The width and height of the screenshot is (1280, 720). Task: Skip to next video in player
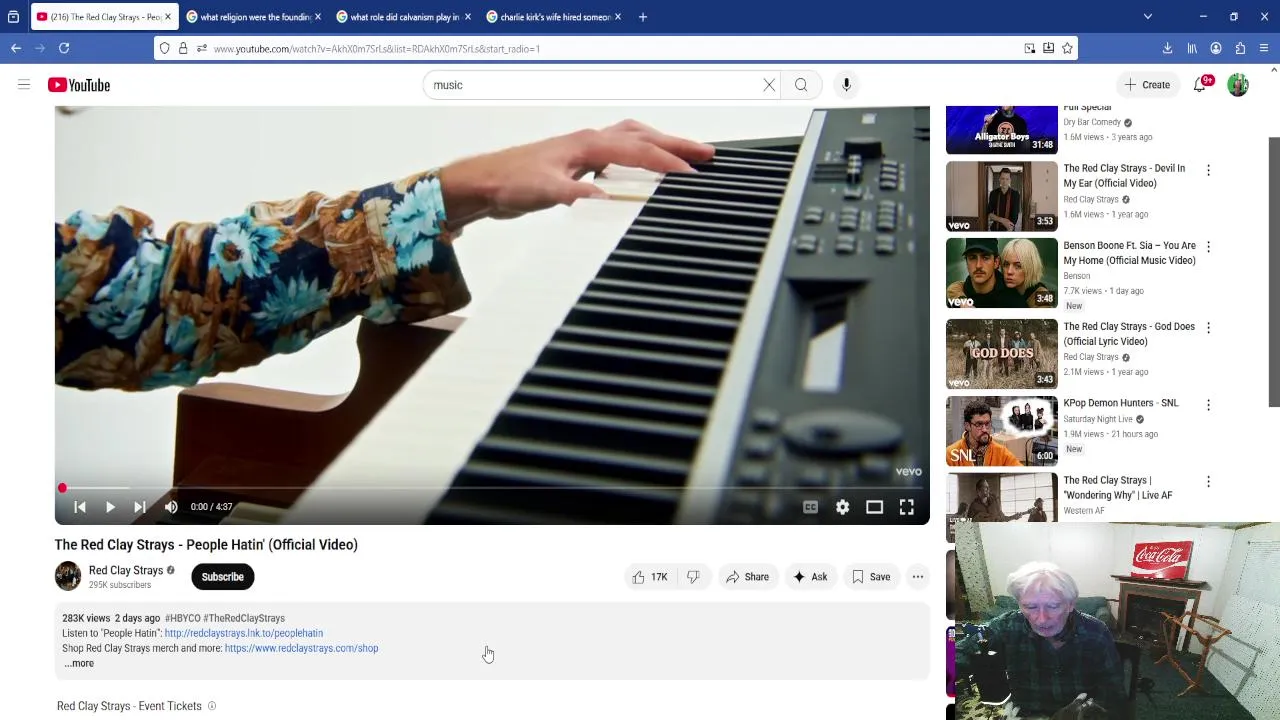pyautogui.click(x=140, y=507)
